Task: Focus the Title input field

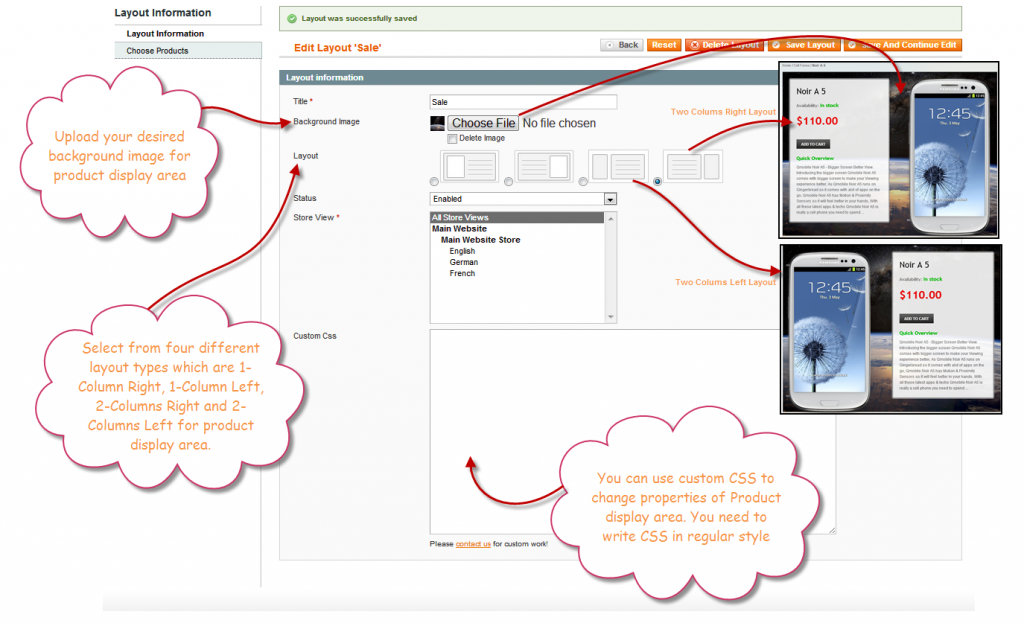Action: point(523,102)
